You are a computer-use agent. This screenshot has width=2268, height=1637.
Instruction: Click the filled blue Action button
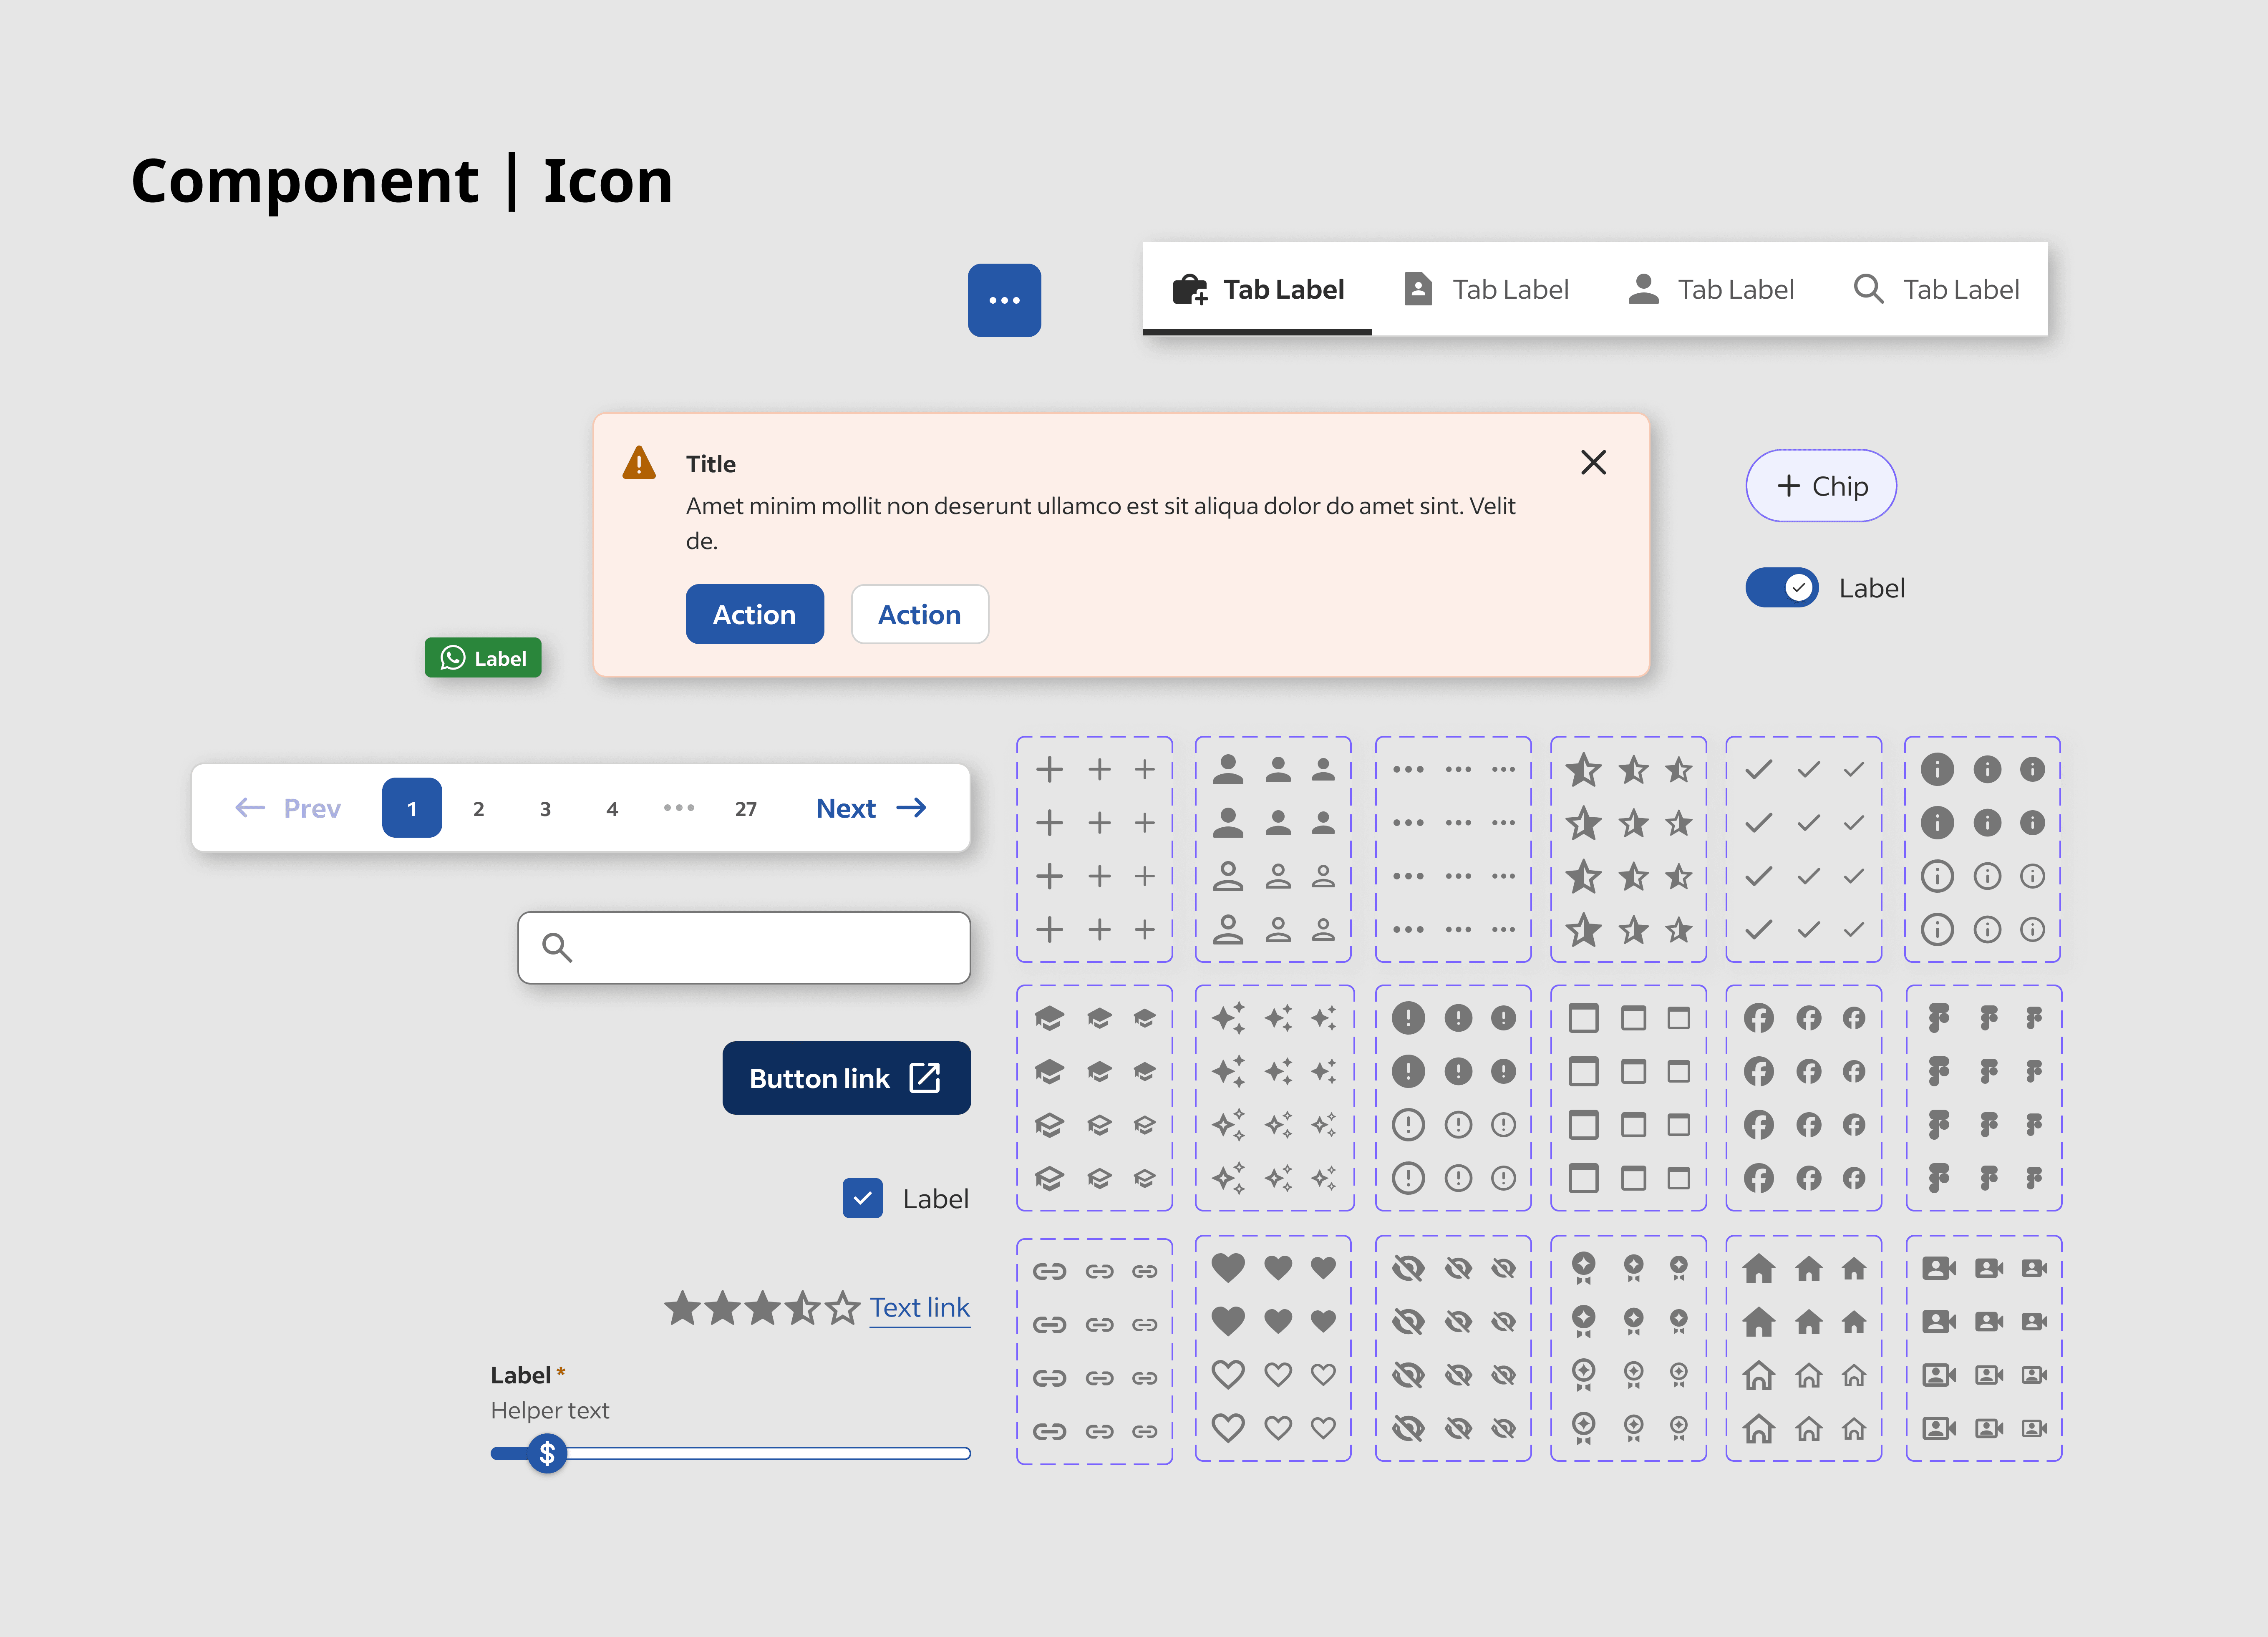[x=754, y=614]
